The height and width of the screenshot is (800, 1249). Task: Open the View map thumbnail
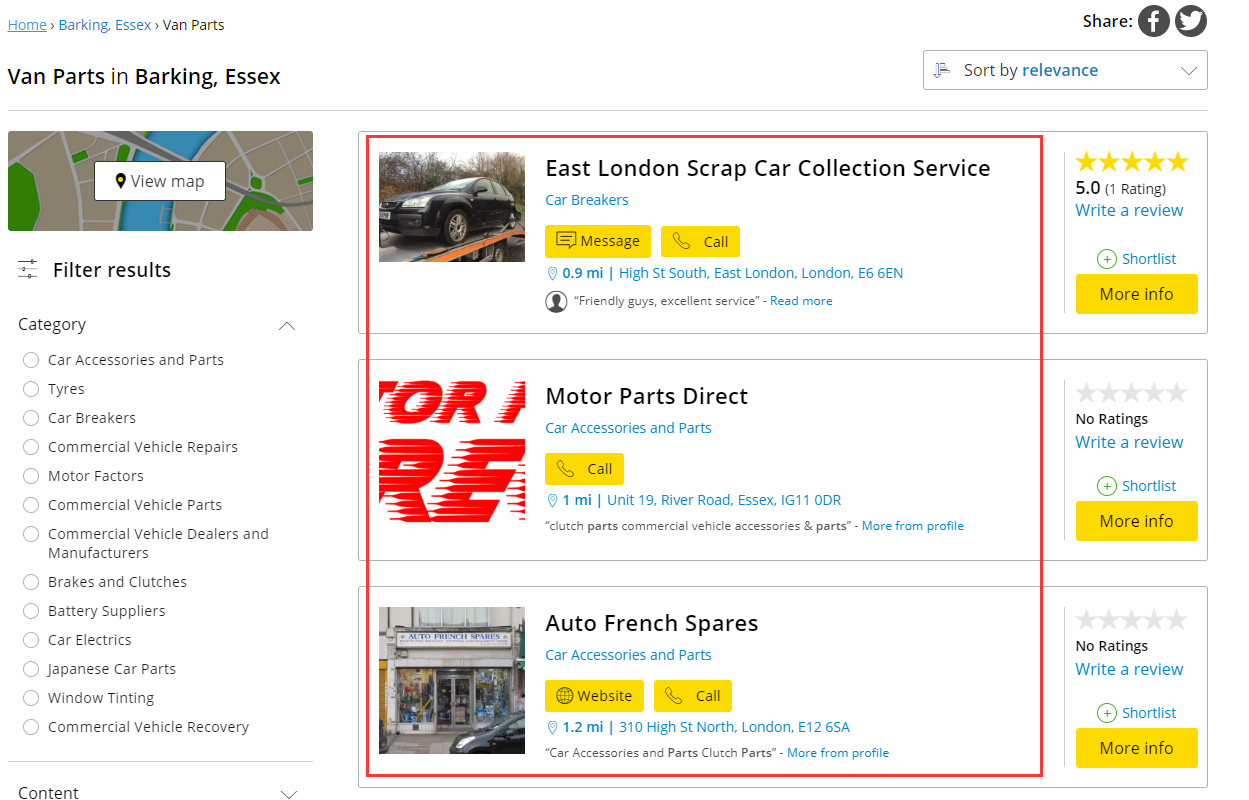point(160,181)
